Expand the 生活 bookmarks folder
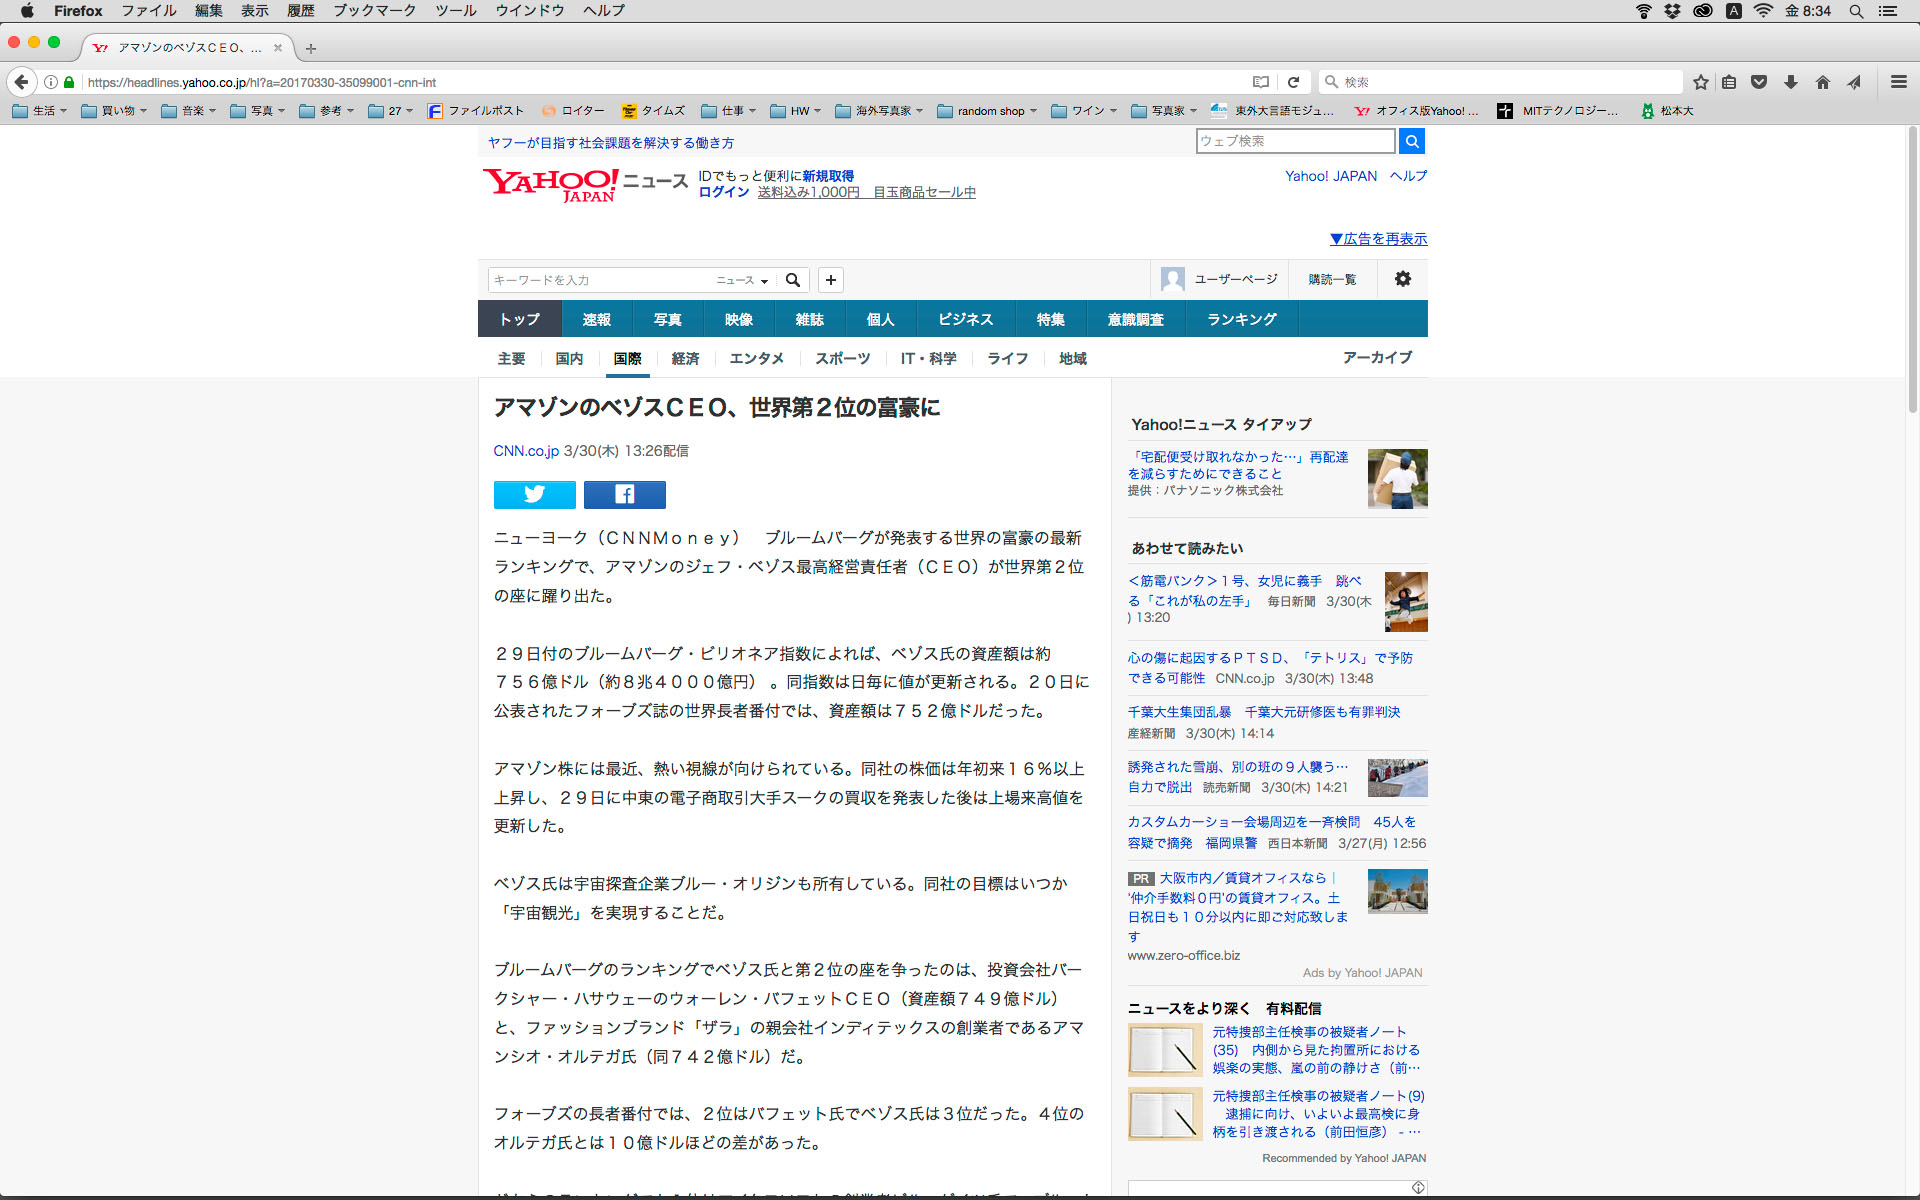Image resolution: width=1920 pixels, height=1200 pixels. pyautogui.click(x=40, y=111)
